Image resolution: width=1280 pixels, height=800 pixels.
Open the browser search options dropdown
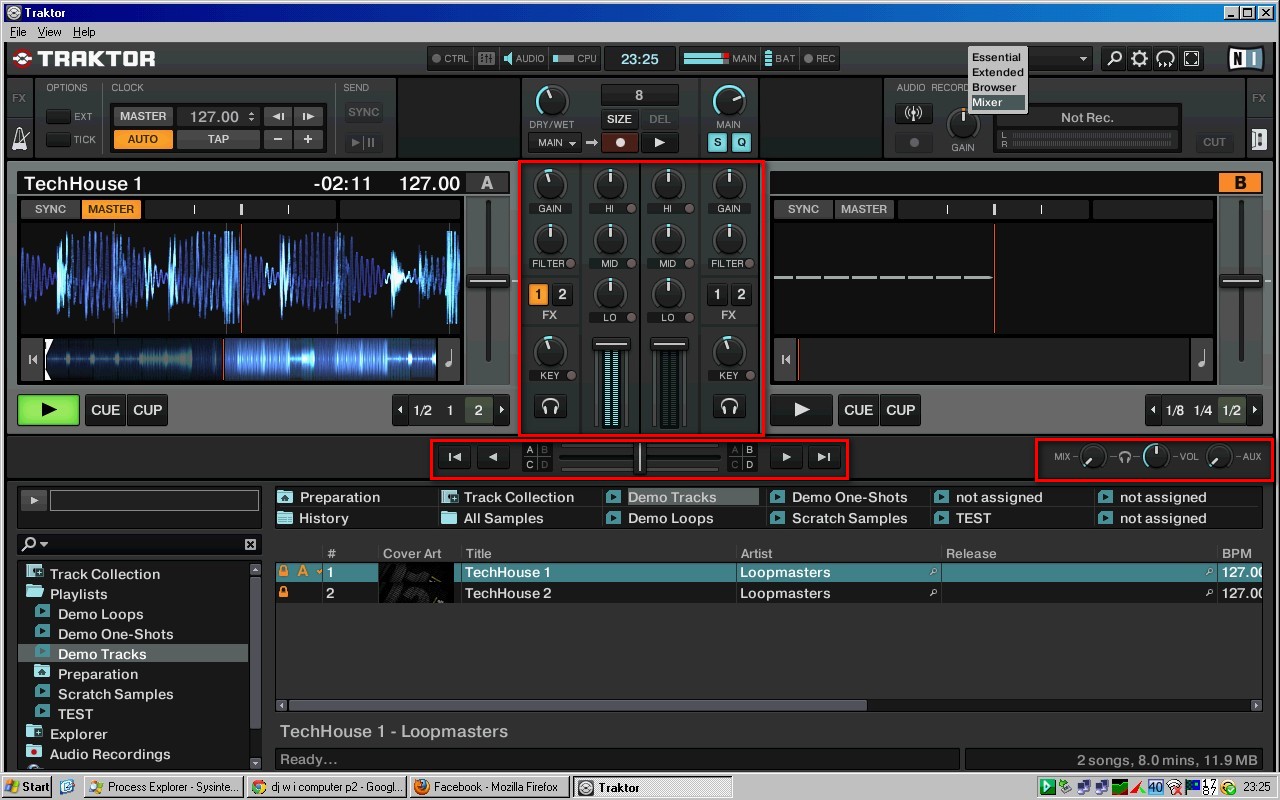point(36,544)
